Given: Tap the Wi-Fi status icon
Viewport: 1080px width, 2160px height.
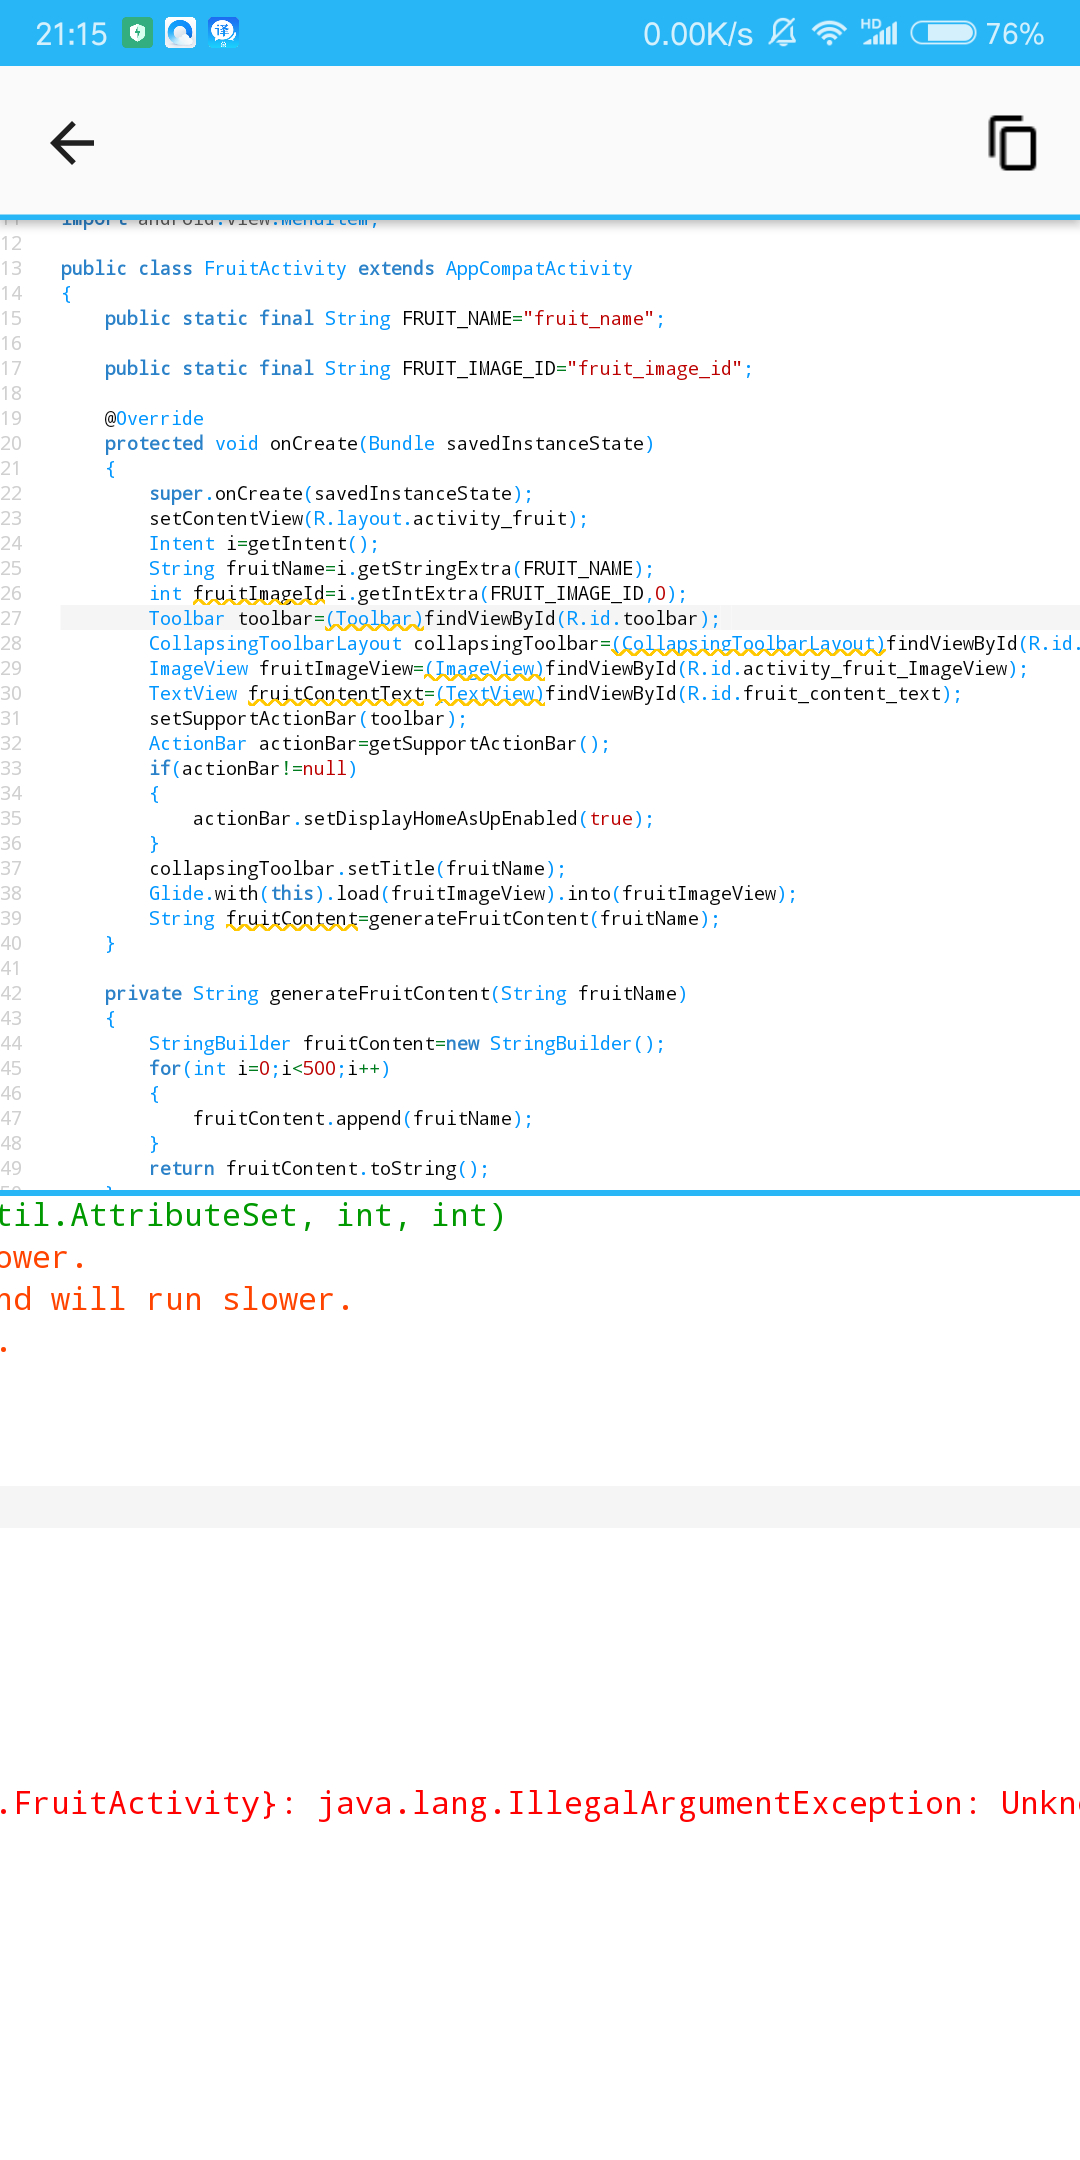Looking at the screenshot, I should pyautogui.click(x=829, y=33).
